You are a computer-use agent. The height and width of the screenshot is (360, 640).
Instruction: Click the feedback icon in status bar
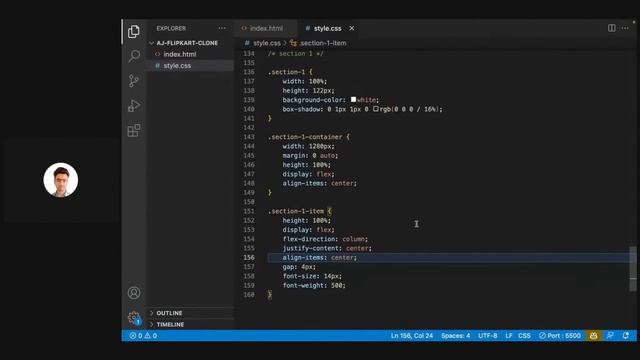tap(610, 336)
